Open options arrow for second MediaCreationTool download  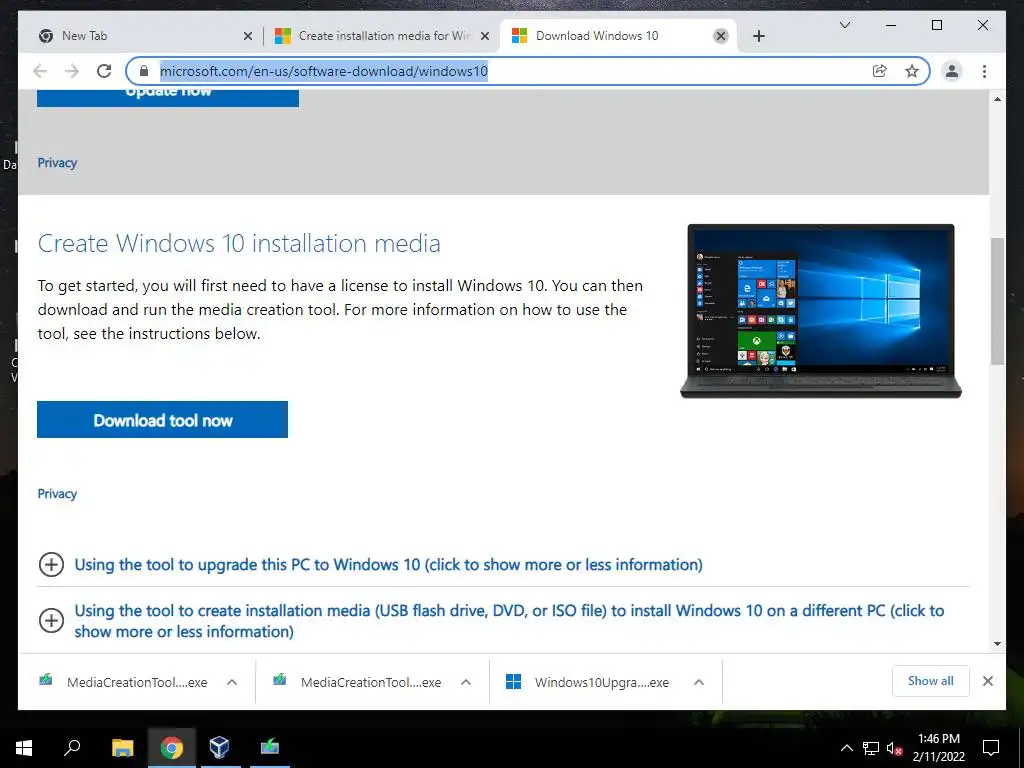click(466, 682)
